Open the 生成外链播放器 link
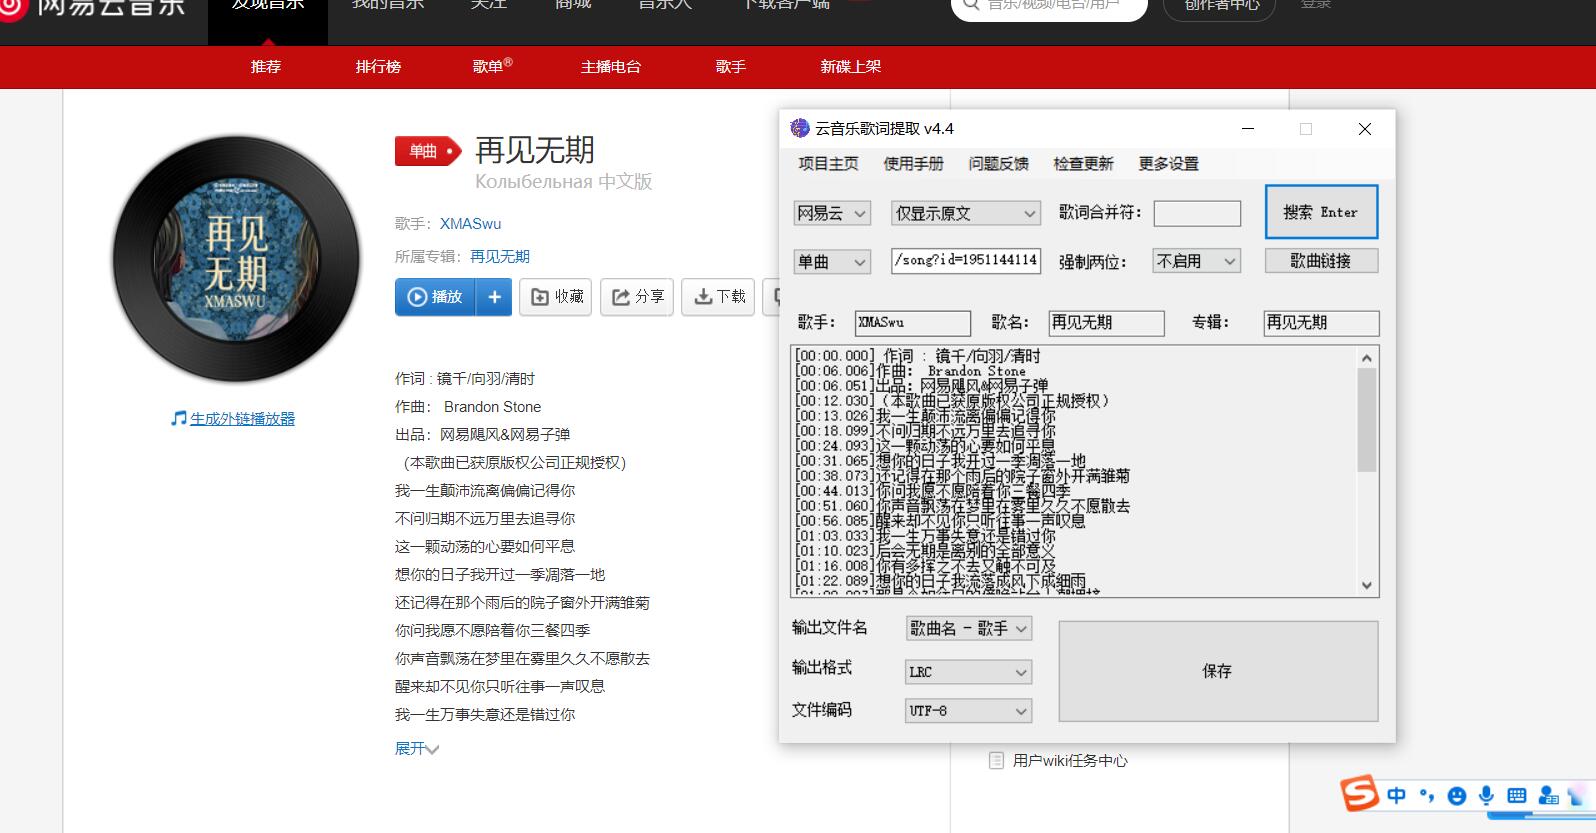The height and width of the screenshot is (833, 1596). 242,419
